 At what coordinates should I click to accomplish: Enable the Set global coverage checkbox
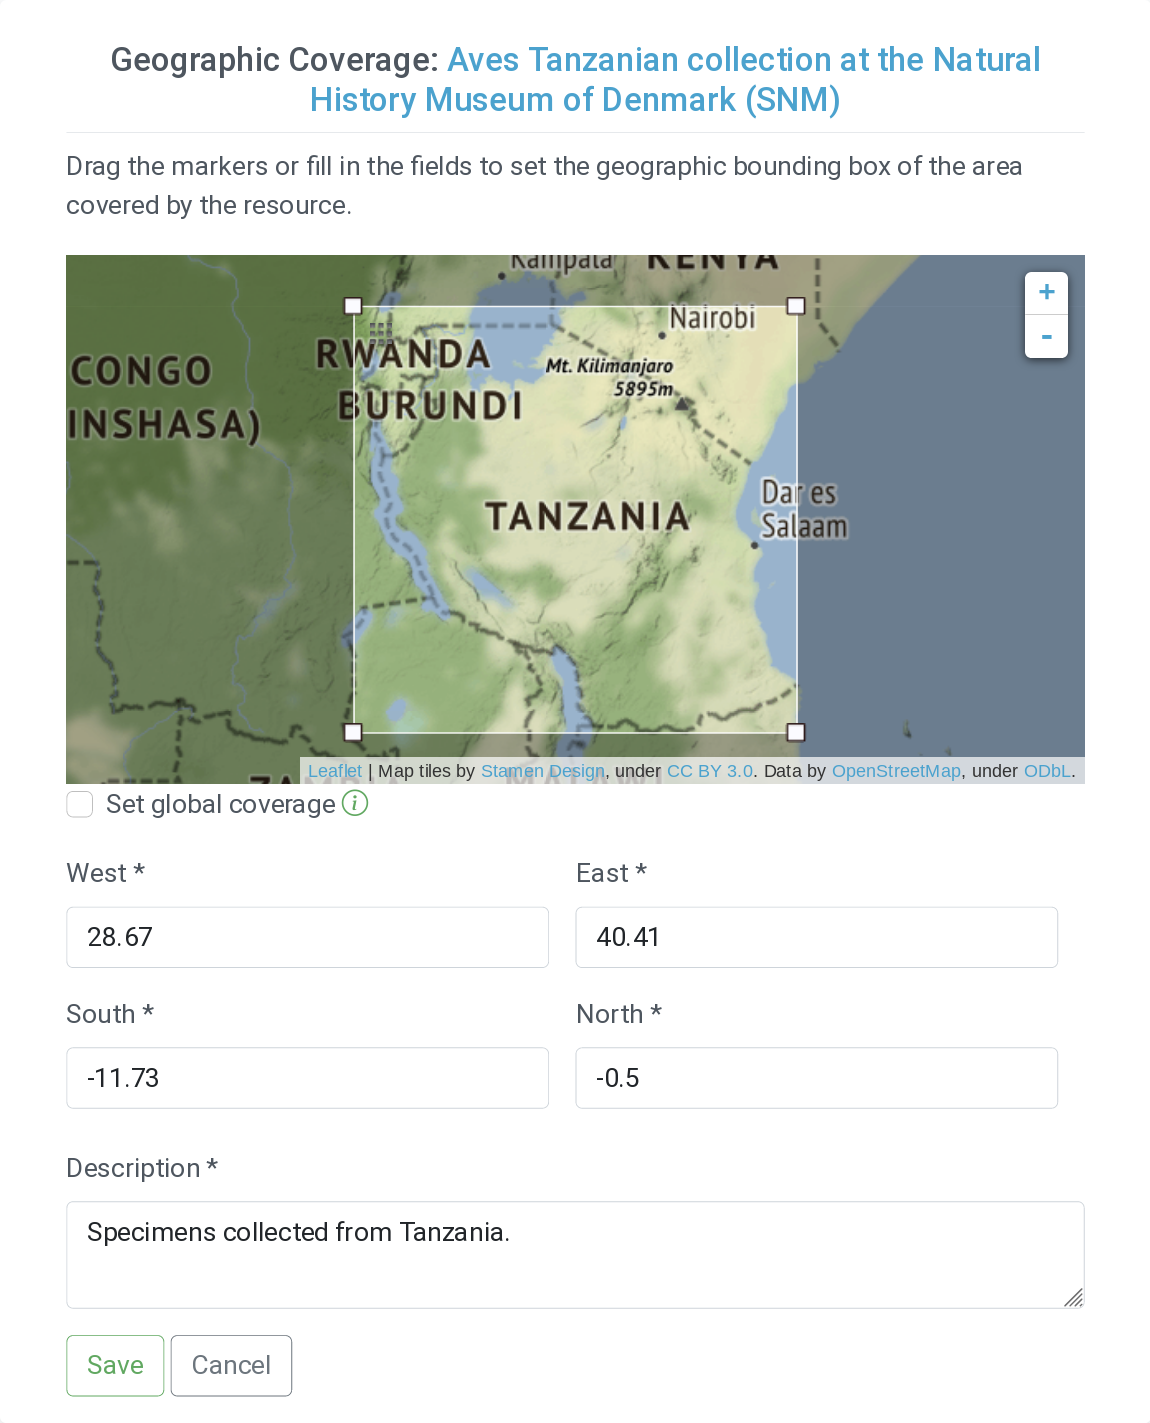(x=80, y=804)
